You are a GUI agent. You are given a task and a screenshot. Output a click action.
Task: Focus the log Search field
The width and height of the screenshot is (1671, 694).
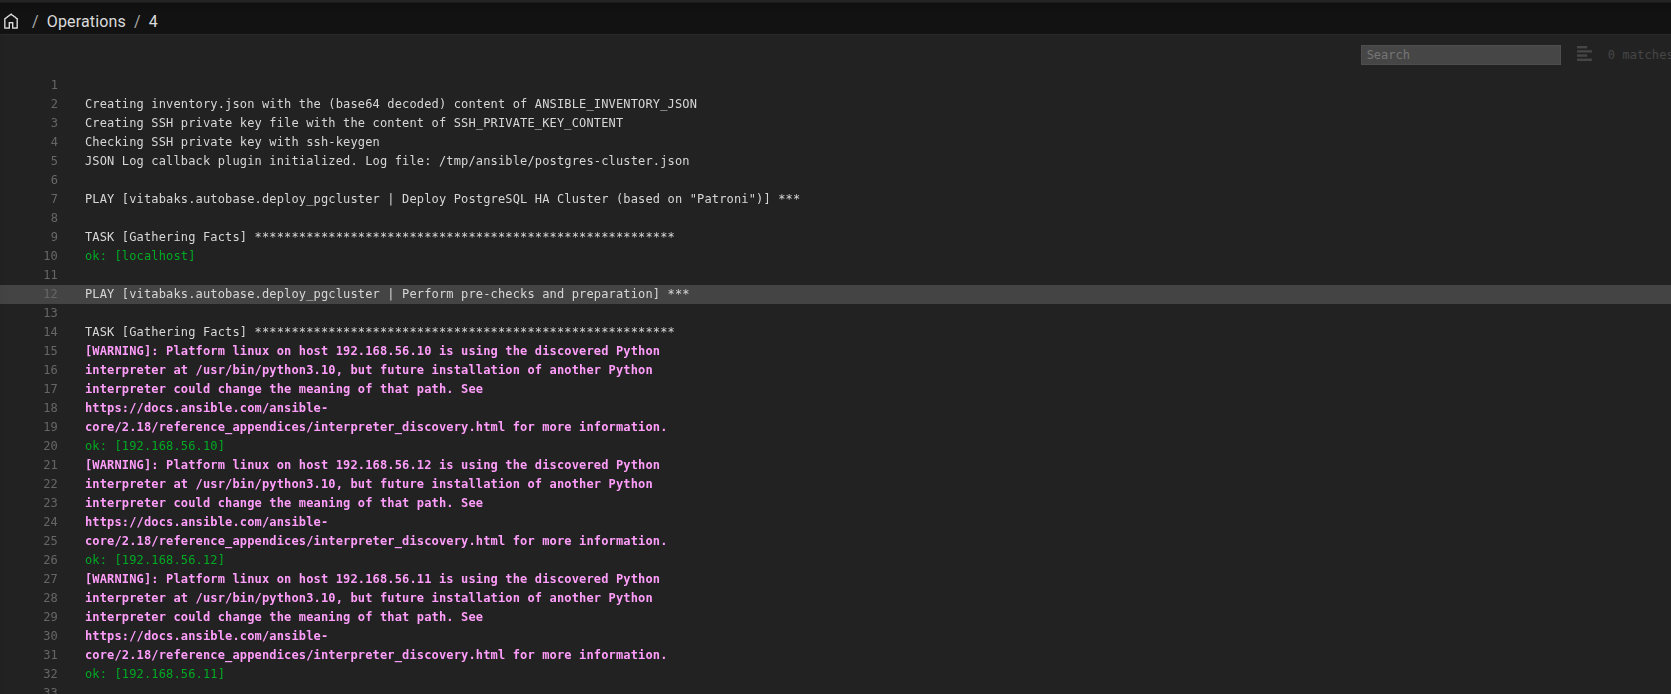tap(1460, 55)
